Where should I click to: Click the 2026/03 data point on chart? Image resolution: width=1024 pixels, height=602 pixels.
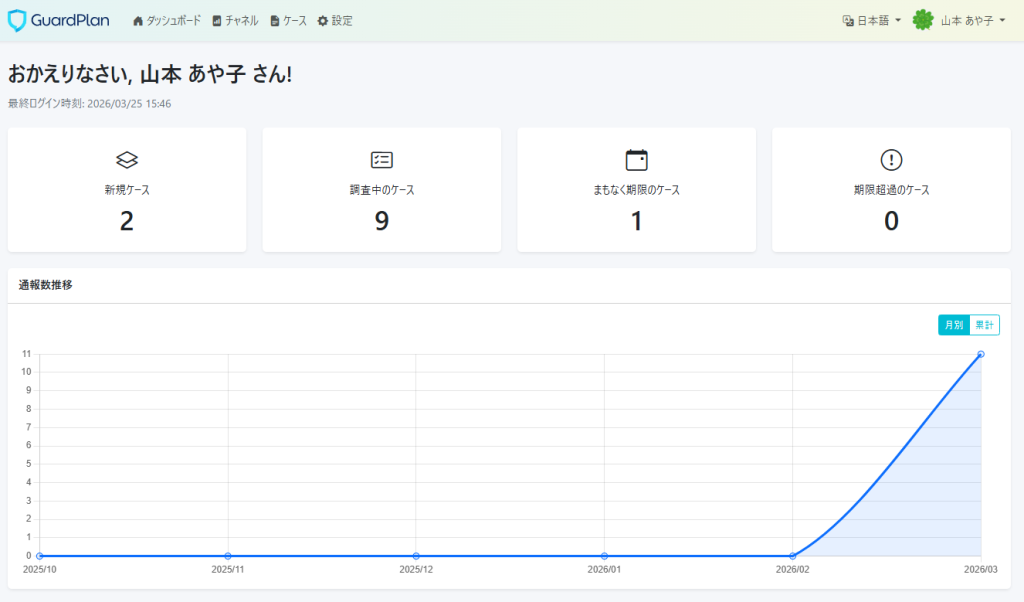tap(980, 354)
